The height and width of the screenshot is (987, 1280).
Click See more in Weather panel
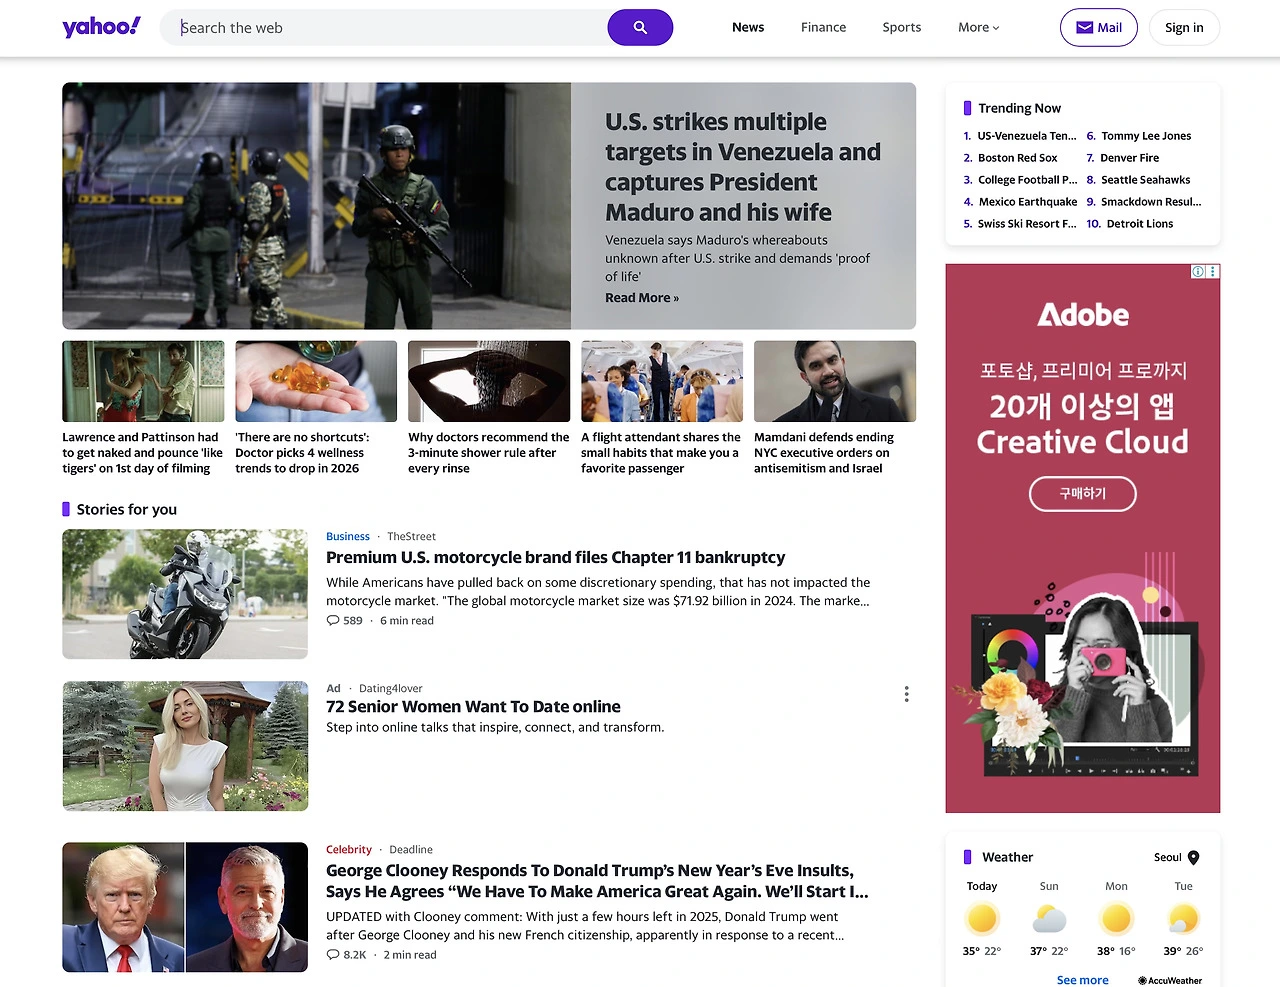tap(1082, 980)
